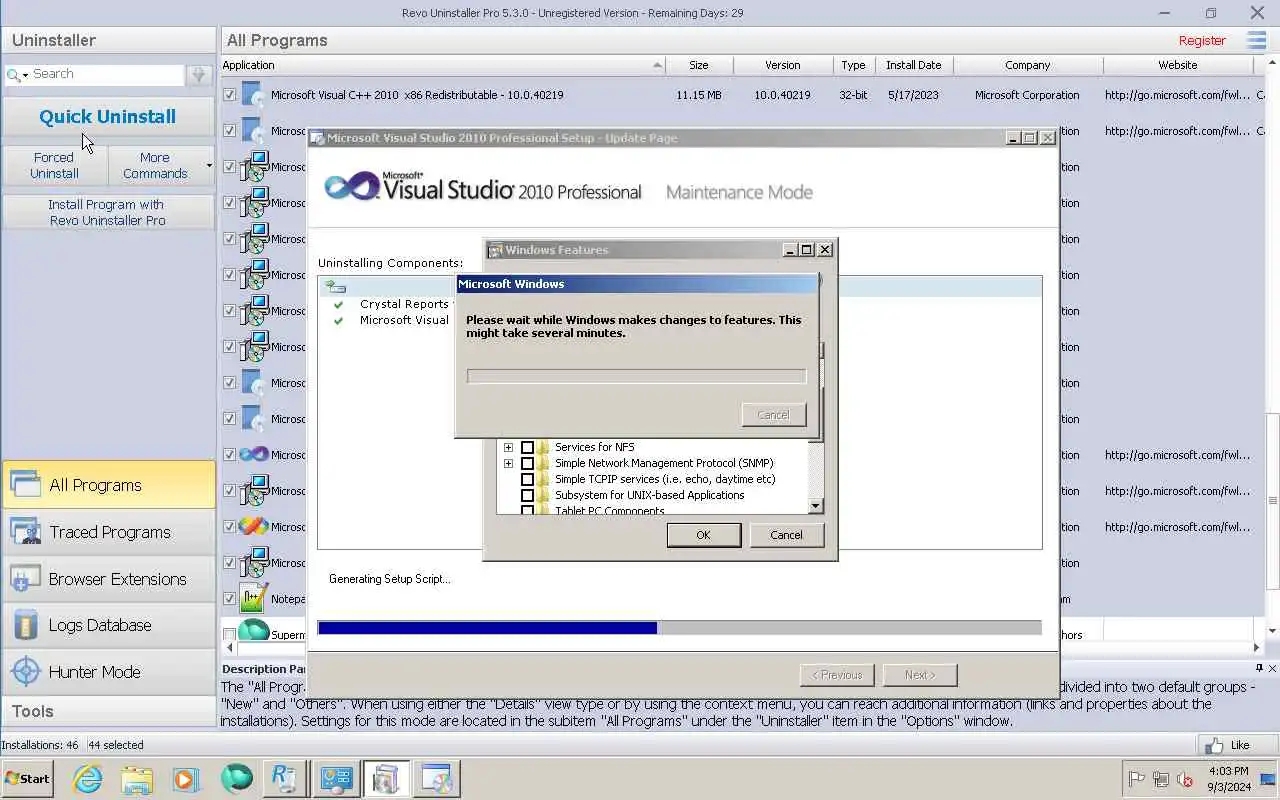Image resolution: width=1280 pixels, height=800 pixels.
Task: Click the program list scroll-down arrow
Action: click(1272, 631)
